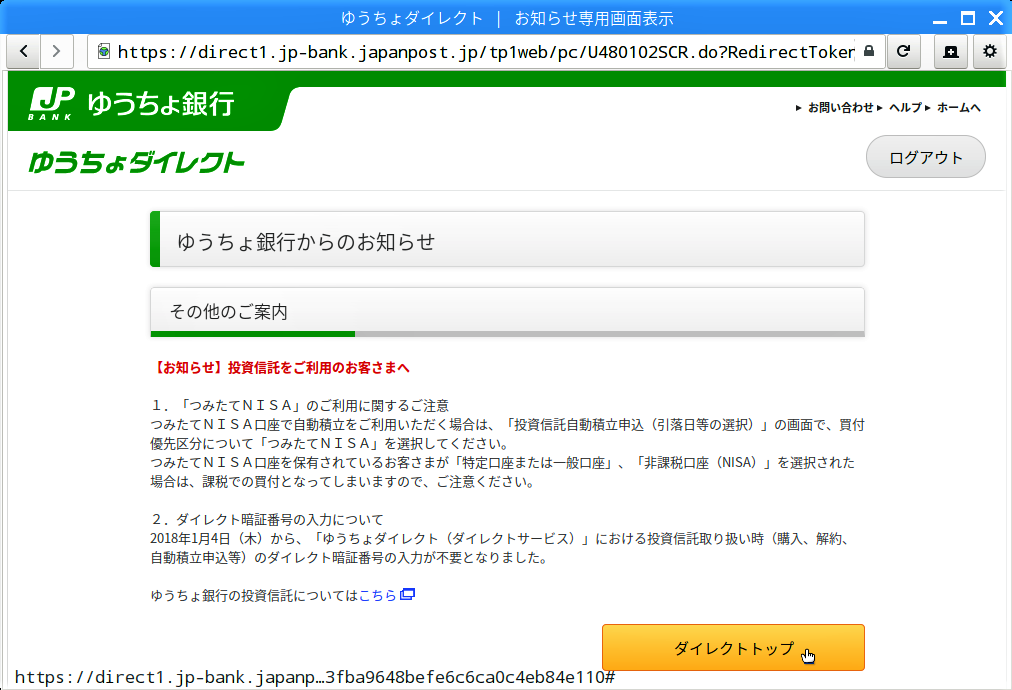The height and width of the screenshot is (690, 1012).
Task: Click the ダイレクトトップ button
Action: pyautogui.click(x=733, y=647)
